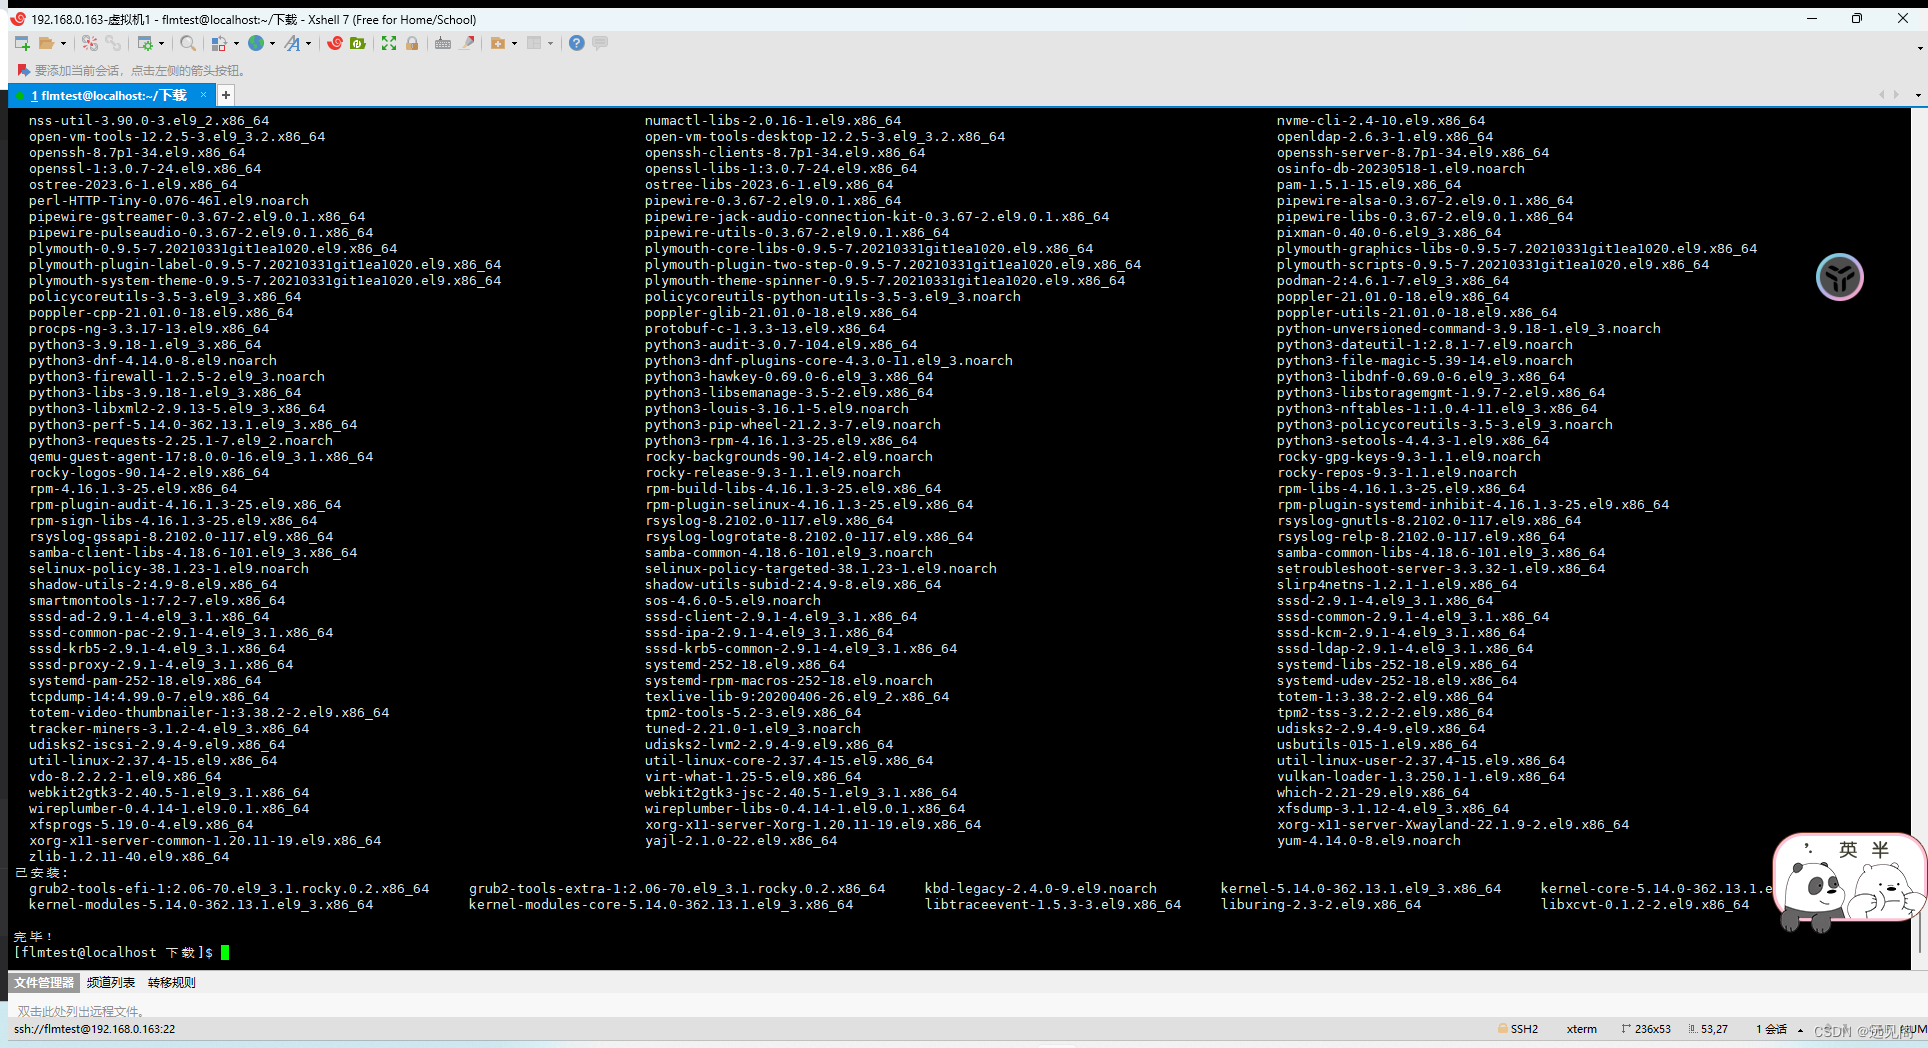Click the plus button to open a new tab
Screen dimensions: 1928x1048
point(225,94)
